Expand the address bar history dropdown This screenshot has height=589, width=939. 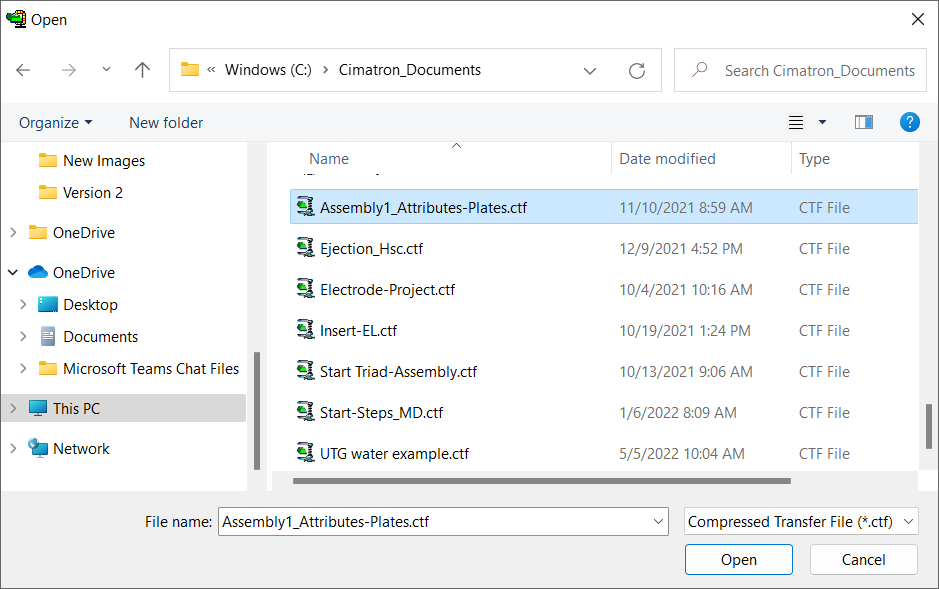[x=590, y=71]
